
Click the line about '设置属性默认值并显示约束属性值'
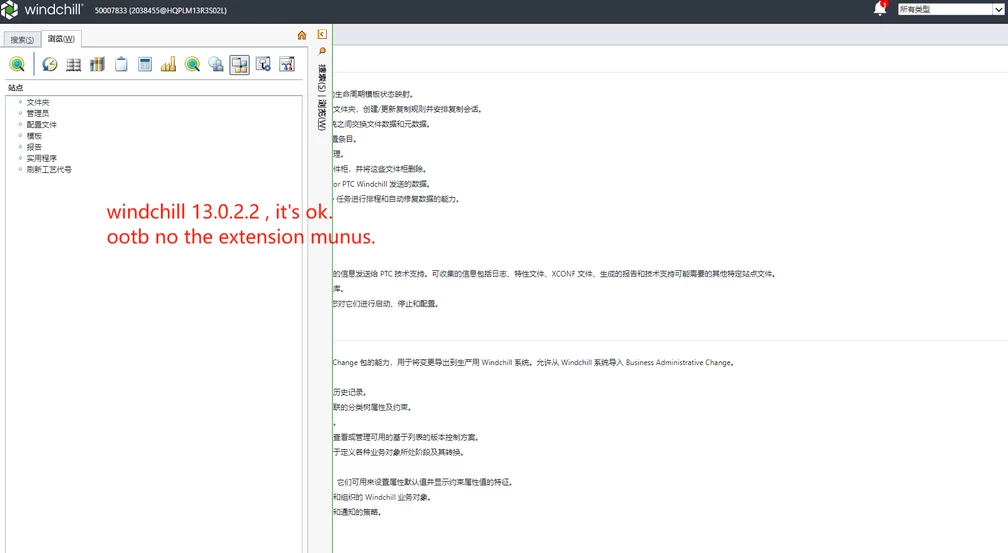click(x=424, y=482)
